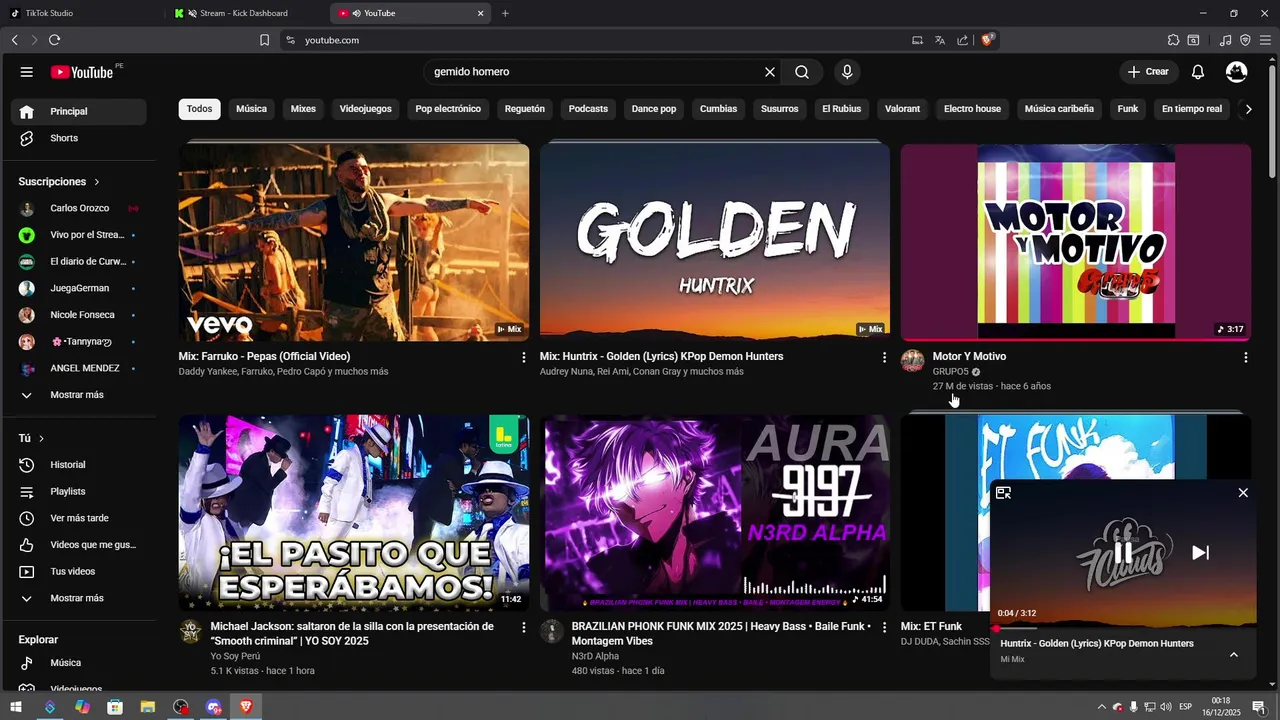Screen dimensions: 1280x720
Task: Select the Videojuegos filter chip
Action: click(x=366, y=109)
